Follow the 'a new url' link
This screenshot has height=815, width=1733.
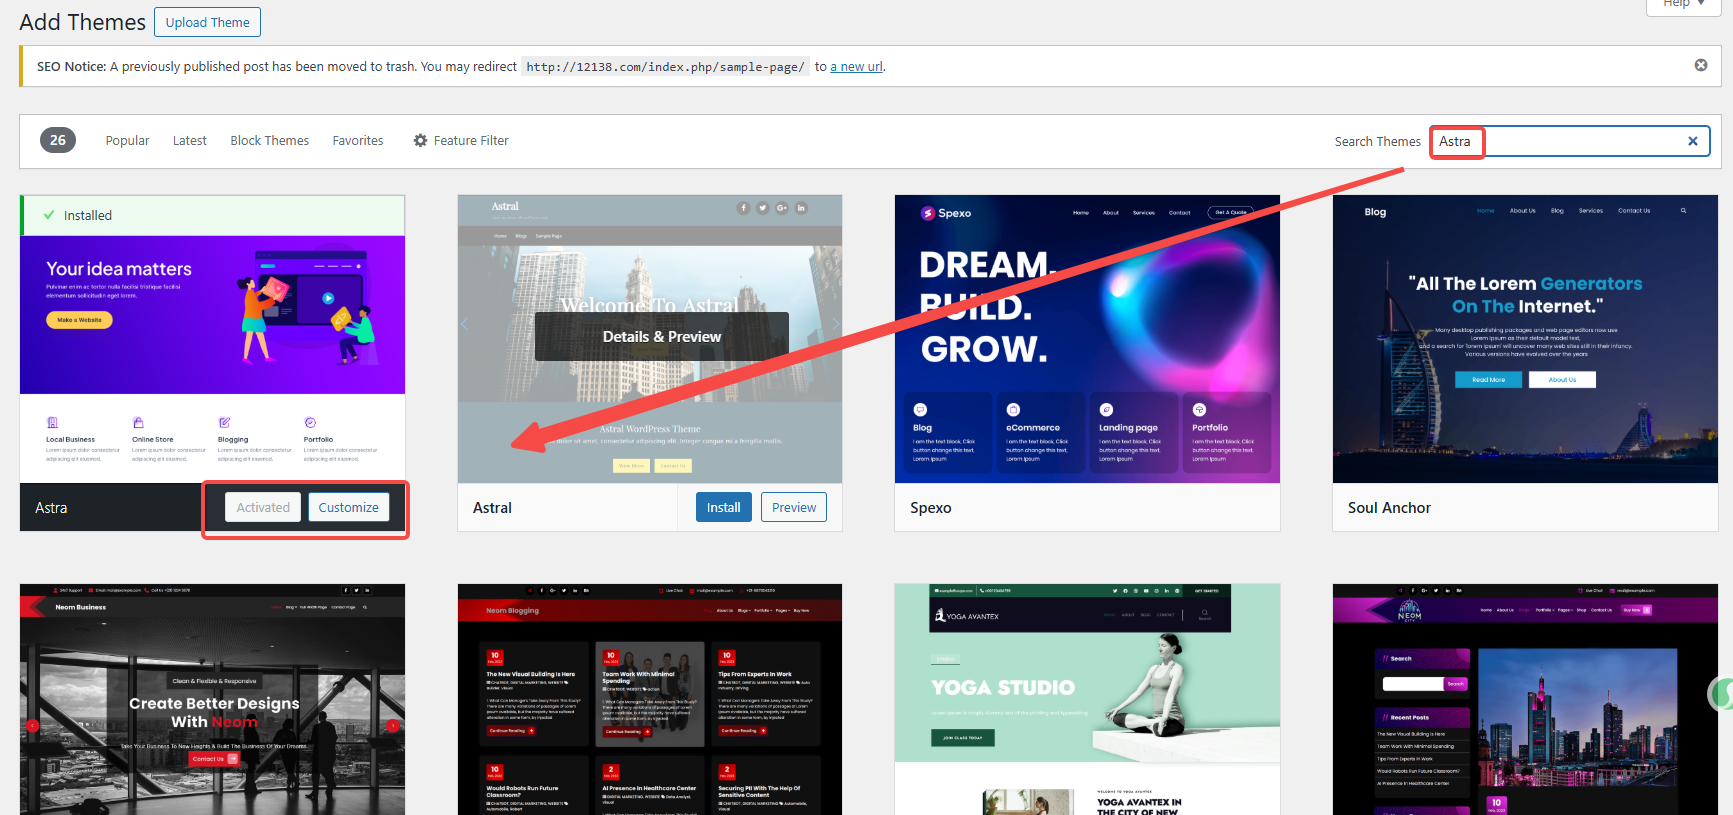click(x=856, y=67)
